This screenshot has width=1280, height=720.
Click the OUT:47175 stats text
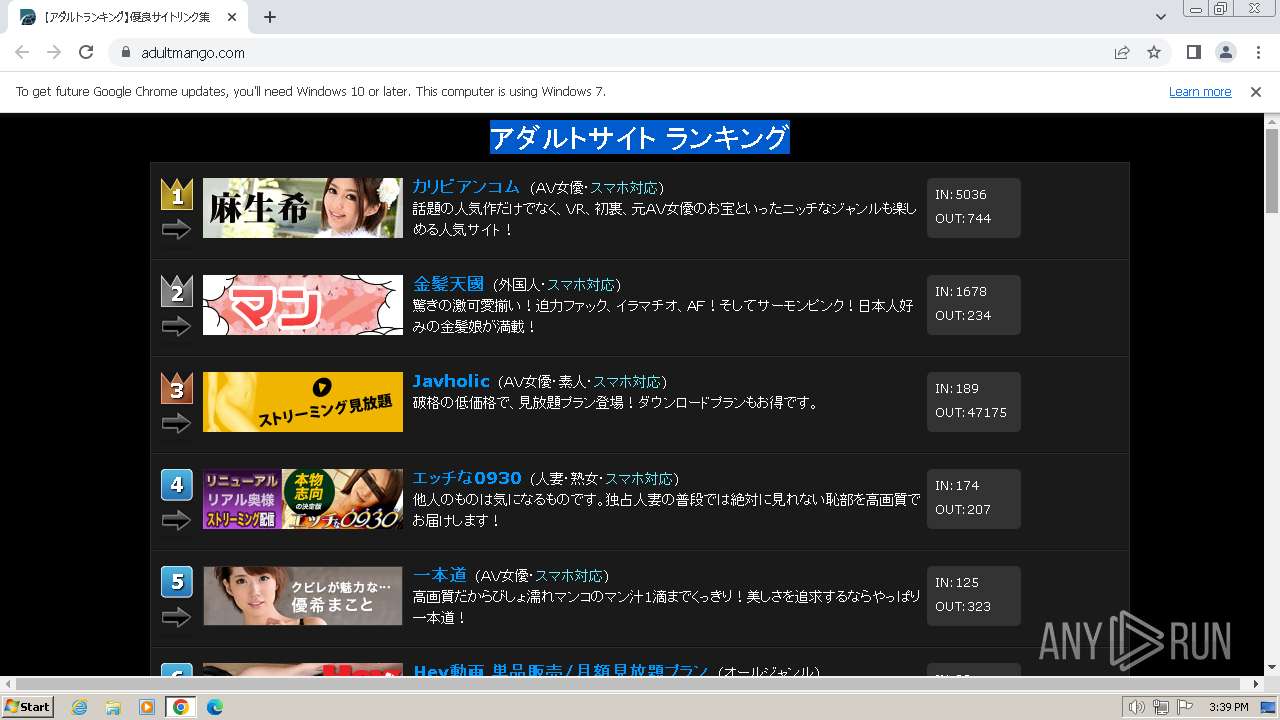click(x=971, y=412)
